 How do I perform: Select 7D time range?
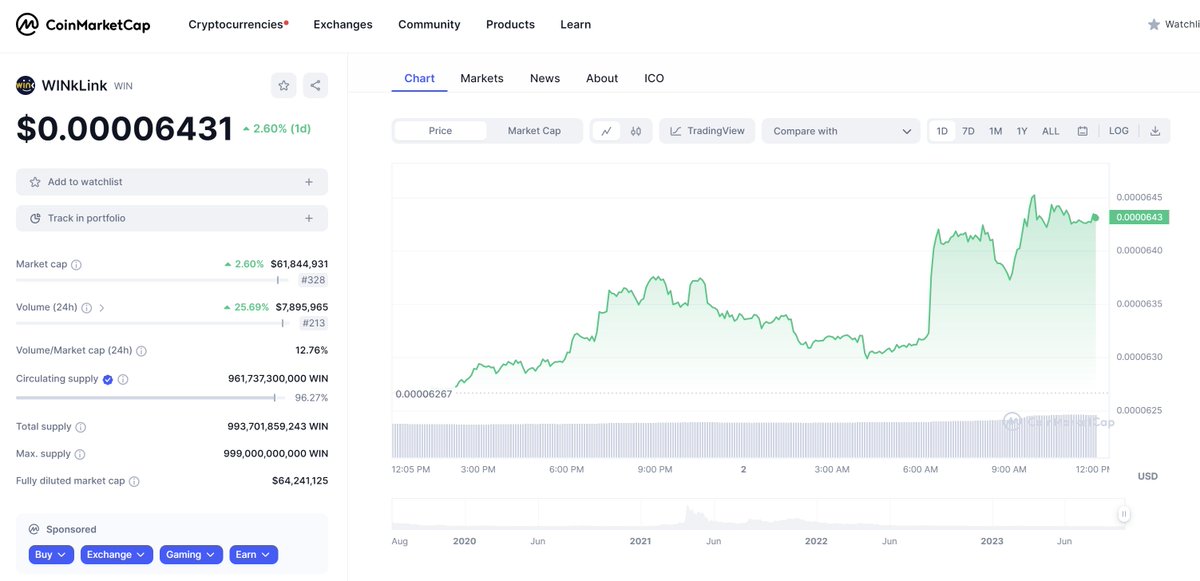pos(968,131)
